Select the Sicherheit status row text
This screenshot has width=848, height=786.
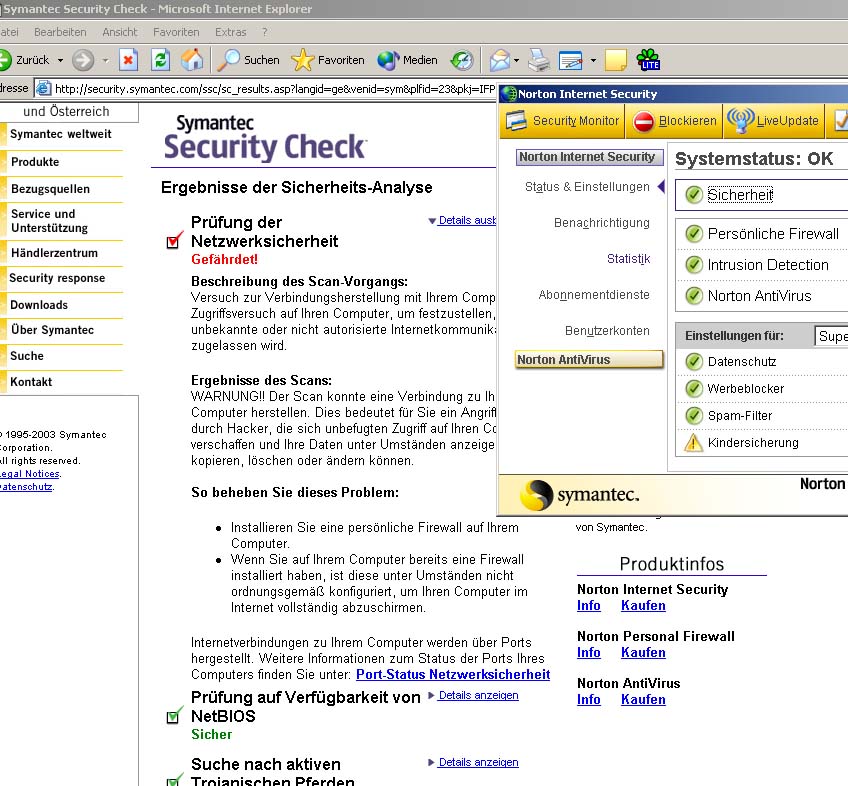tap(740, 195)
